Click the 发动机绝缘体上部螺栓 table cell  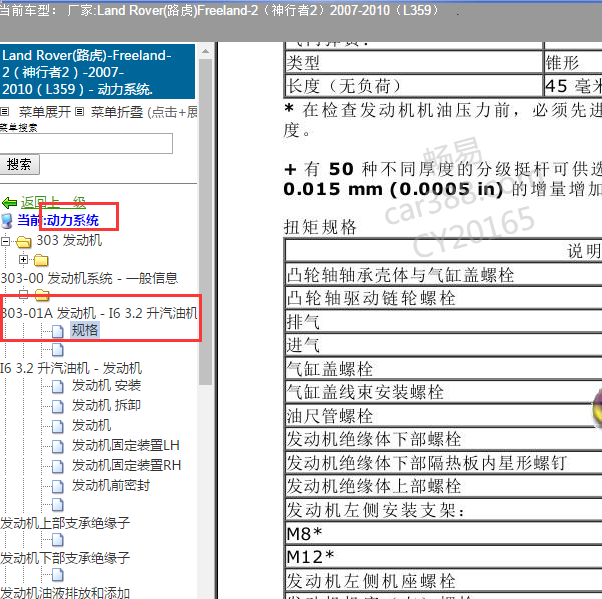click(x=443, y=486)
